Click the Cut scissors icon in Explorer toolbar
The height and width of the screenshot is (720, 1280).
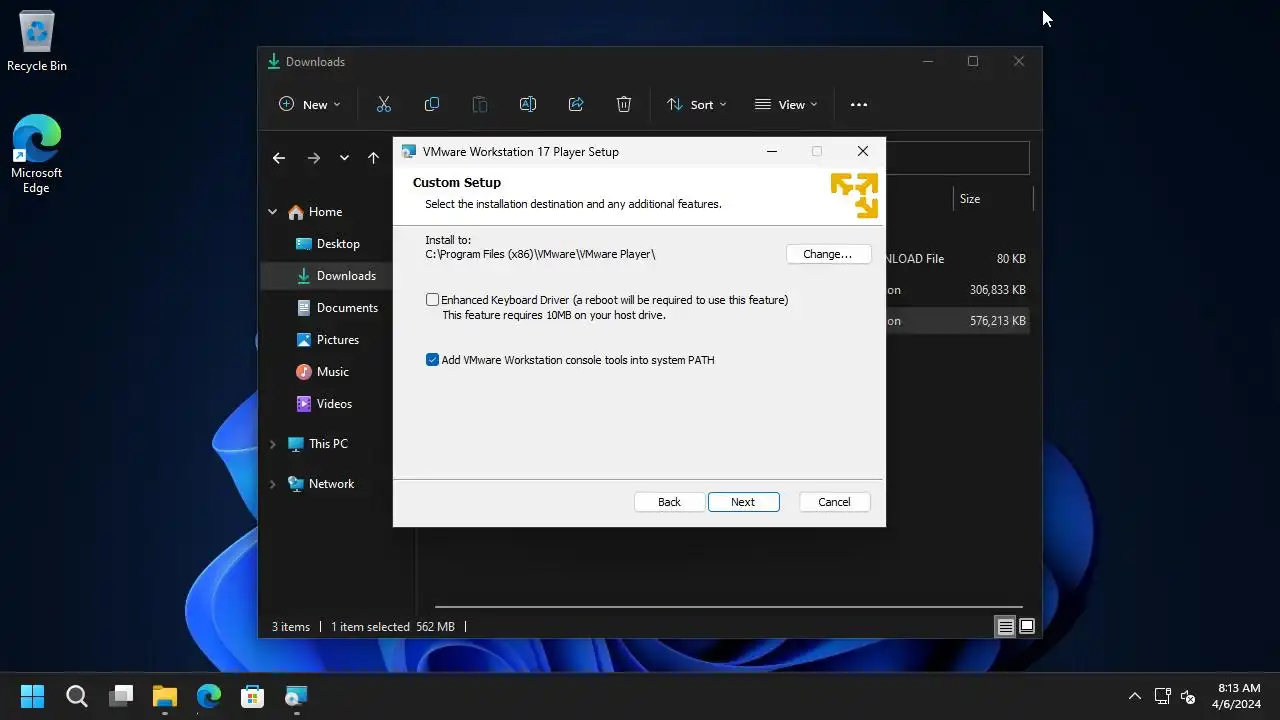coord(384,104)
